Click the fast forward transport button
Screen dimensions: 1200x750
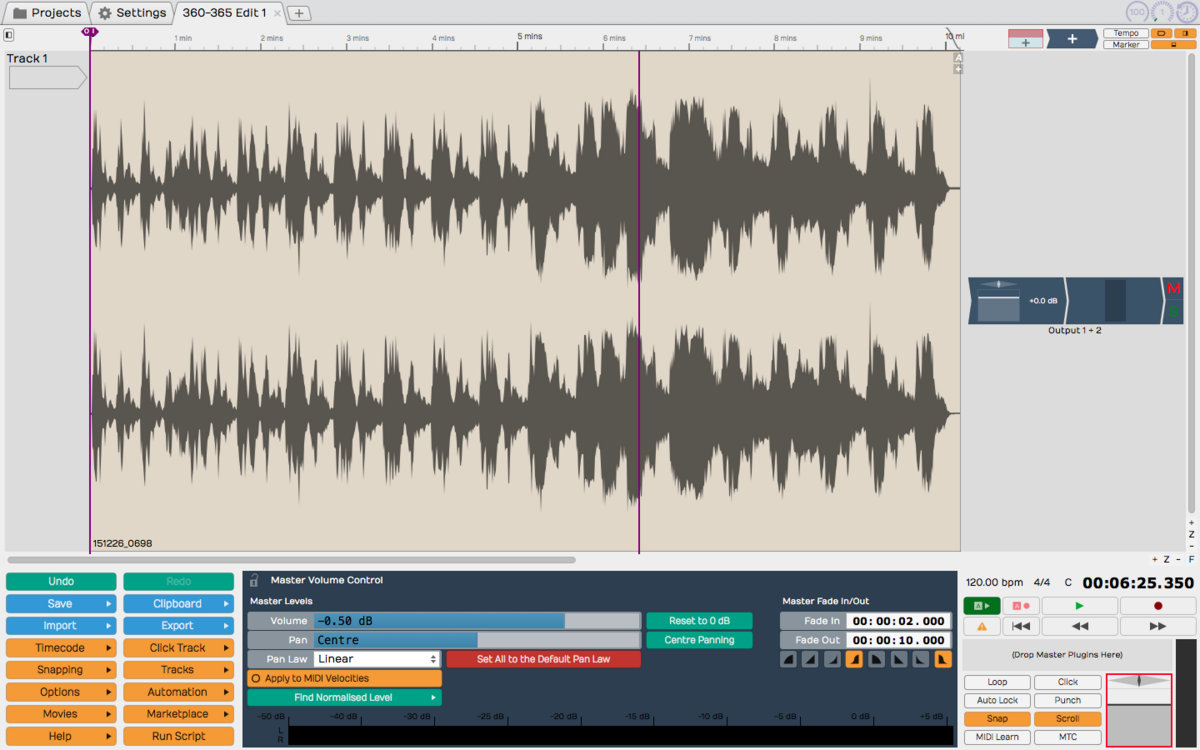click(1158, 626)
